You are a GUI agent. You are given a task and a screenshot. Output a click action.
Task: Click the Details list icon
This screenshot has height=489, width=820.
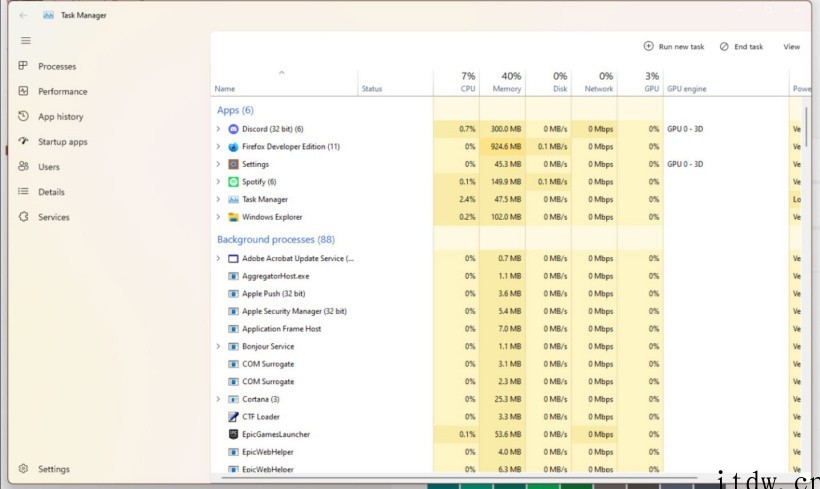click(x=23, y=191)
